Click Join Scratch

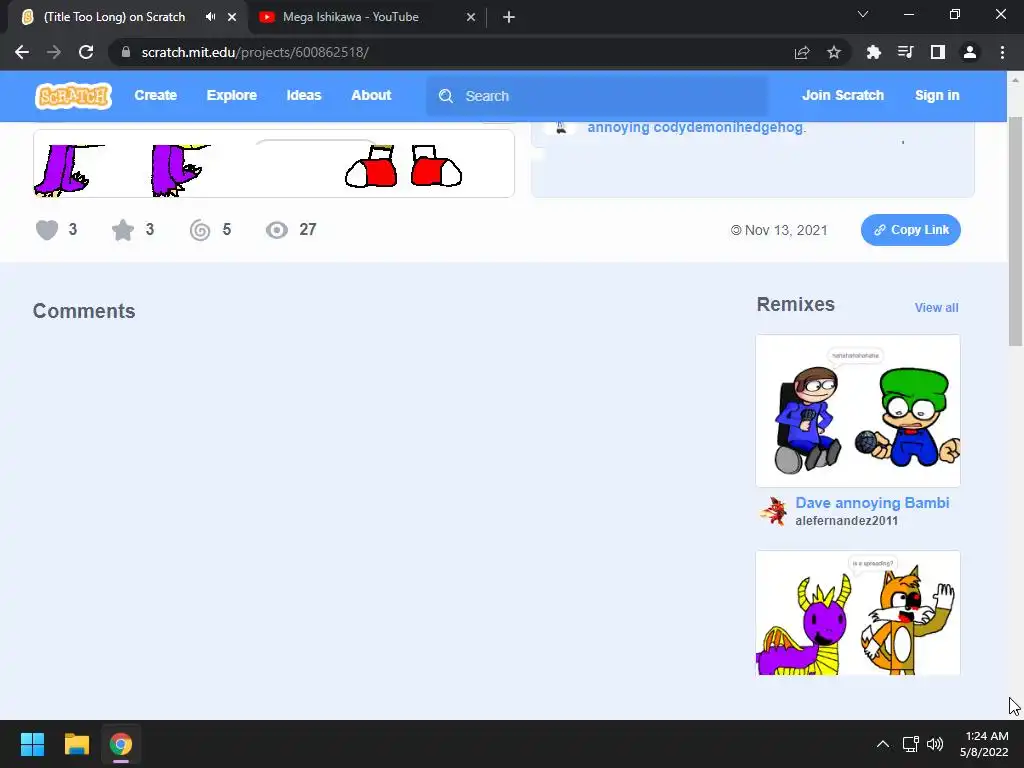click(x=842, y=95)
